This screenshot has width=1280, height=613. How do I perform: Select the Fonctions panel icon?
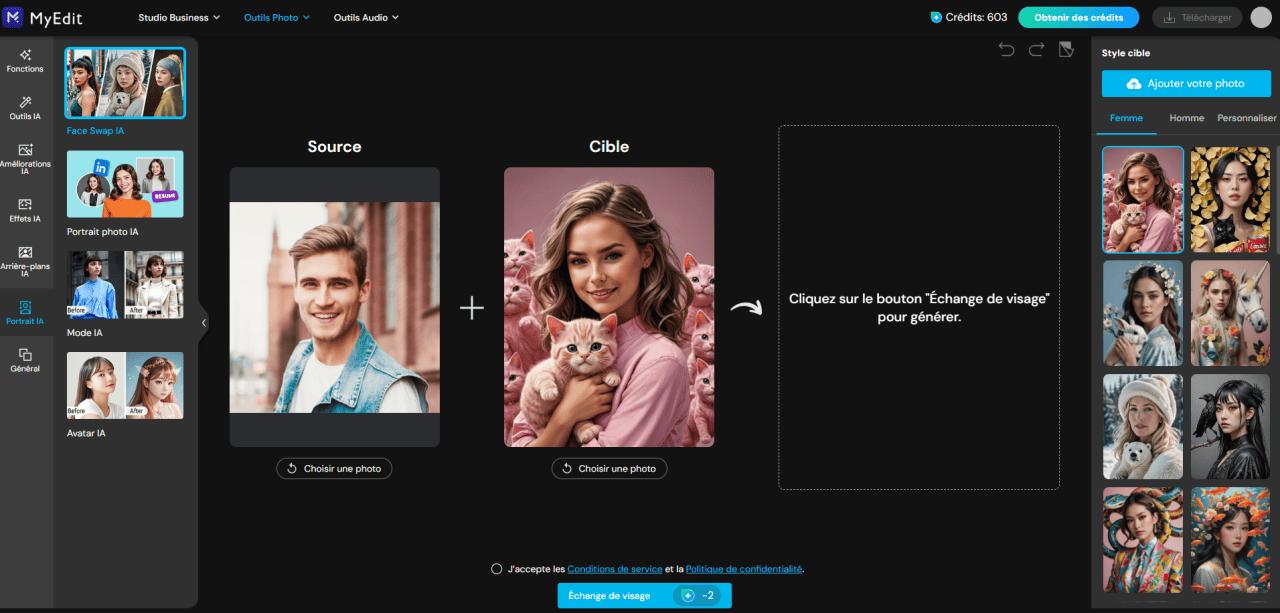[x=25, y=60]
